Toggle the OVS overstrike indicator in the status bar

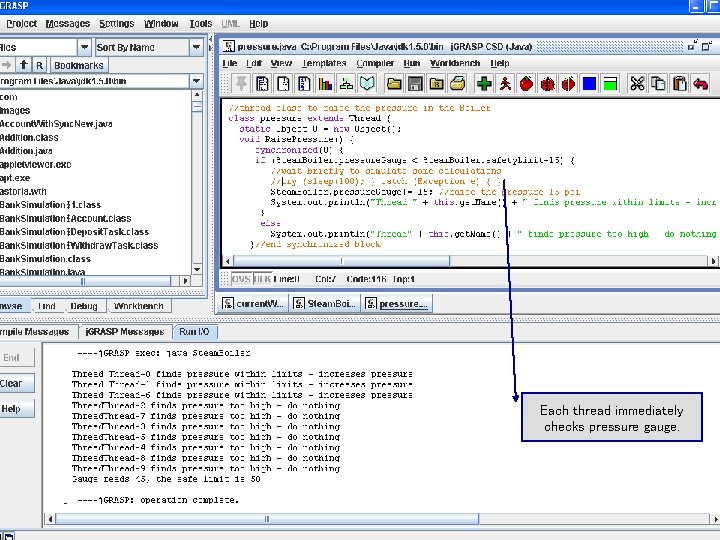(242, 277)
